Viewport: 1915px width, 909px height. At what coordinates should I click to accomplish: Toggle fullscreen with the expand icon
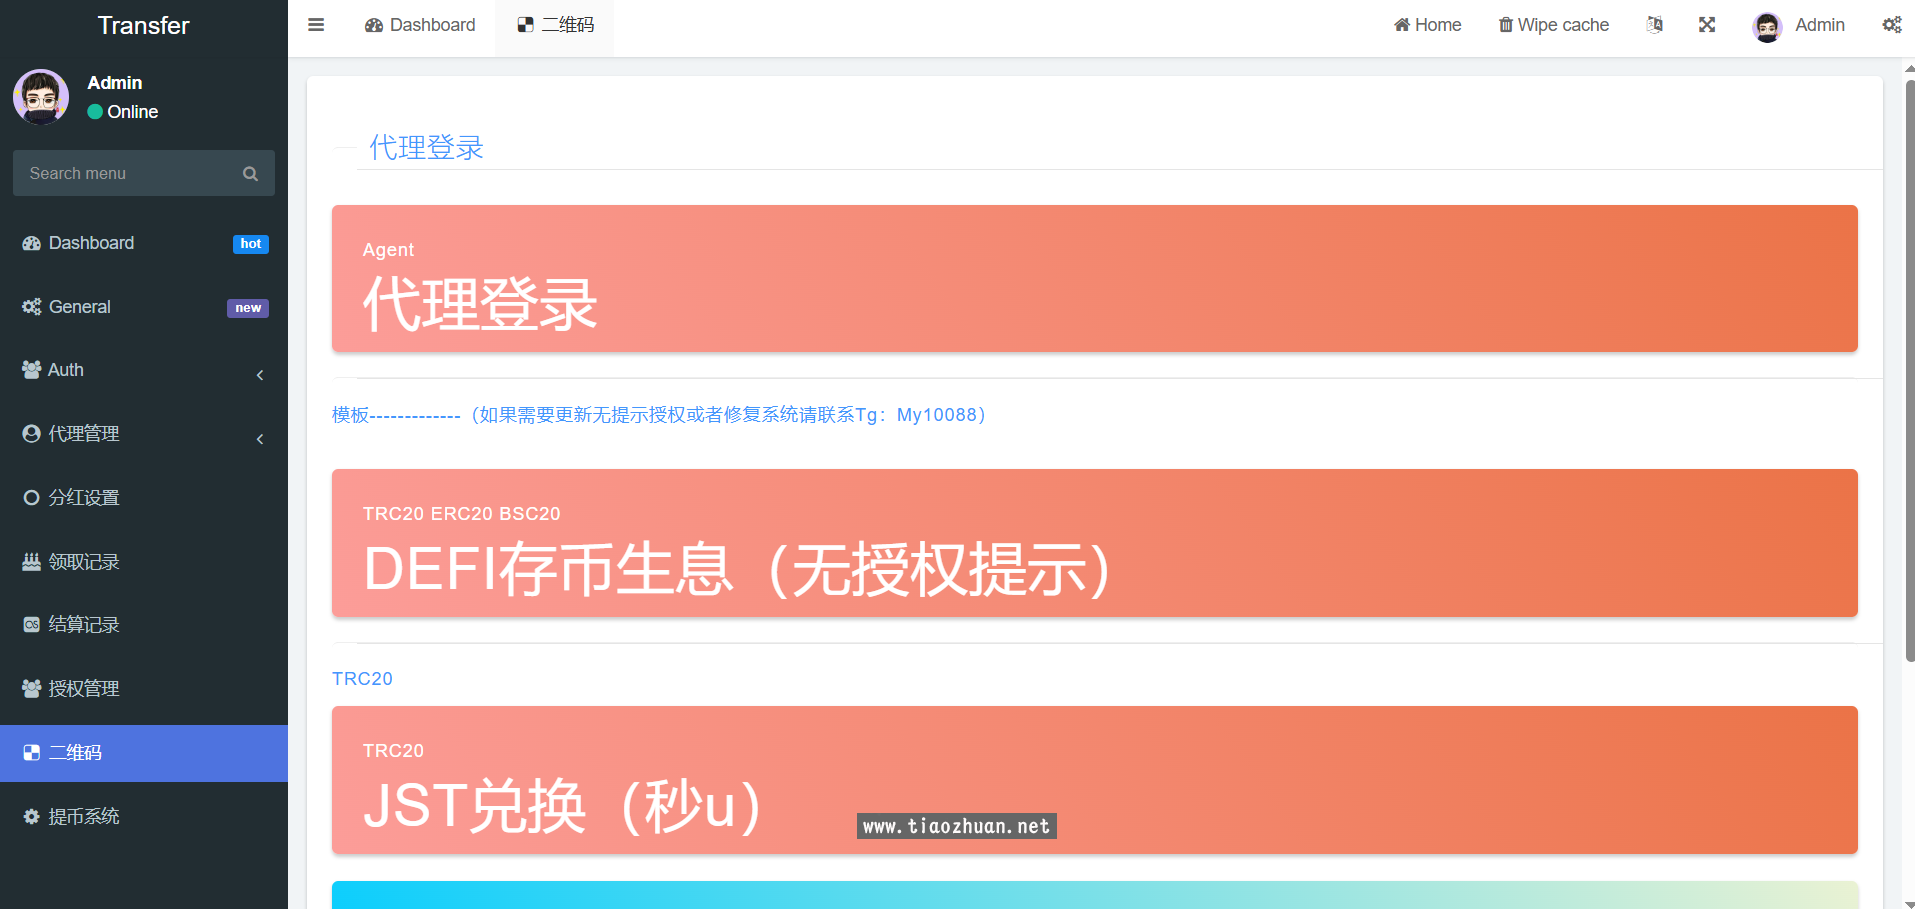point(1707,25)
